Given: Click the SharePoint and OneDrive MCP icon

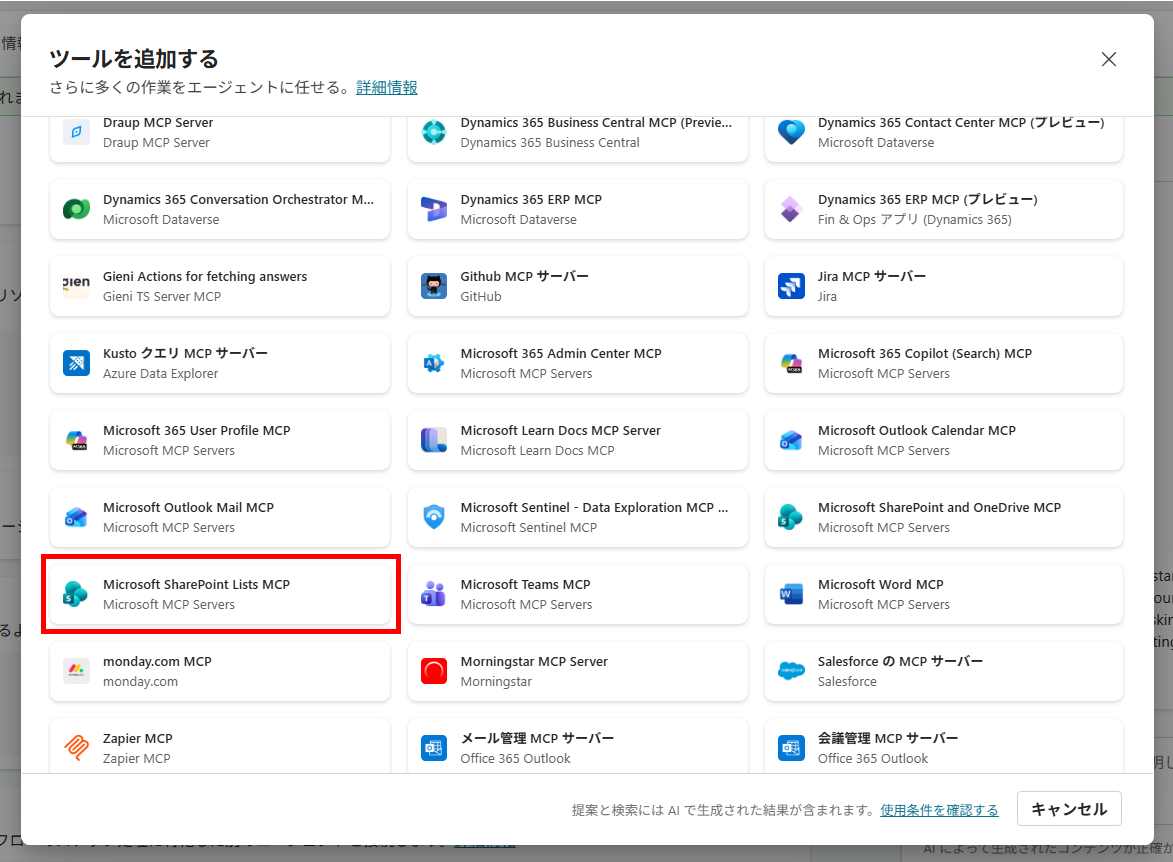Looking at the screenshot, I should pos(791,518).
